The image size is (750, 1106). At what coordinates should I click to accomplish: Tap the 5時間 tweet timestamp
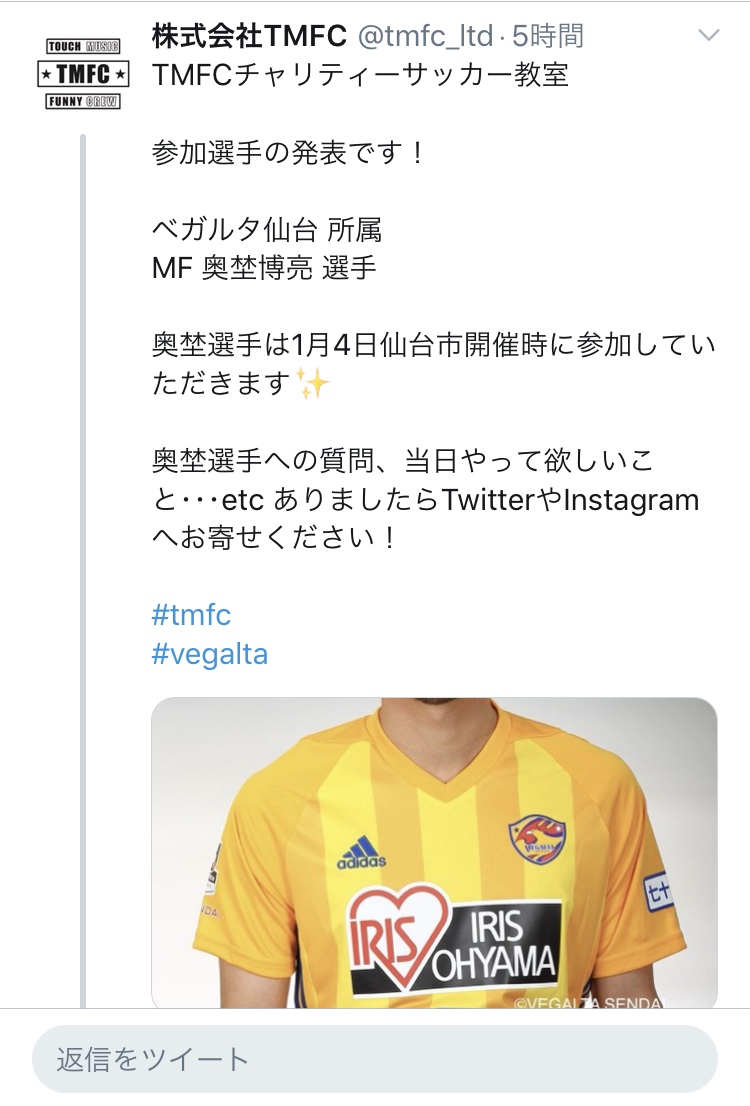(547, 37)
